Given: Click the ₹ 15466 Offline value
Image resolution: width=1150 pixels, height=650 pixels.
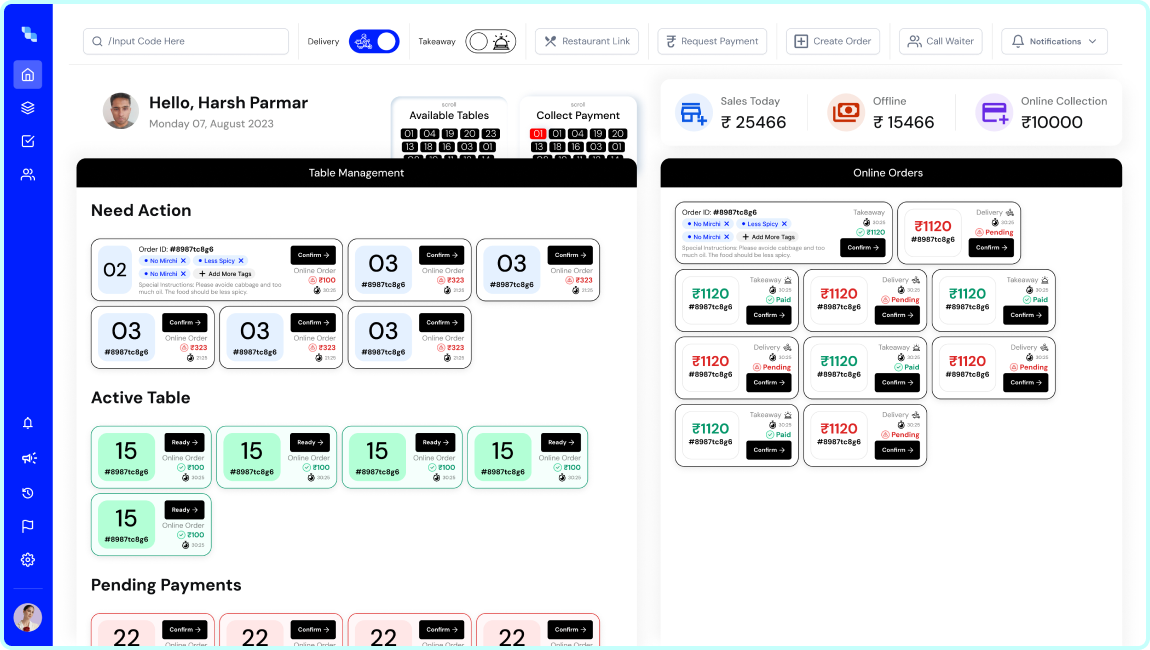Looking at the screenshot, I should coord(904,123).
